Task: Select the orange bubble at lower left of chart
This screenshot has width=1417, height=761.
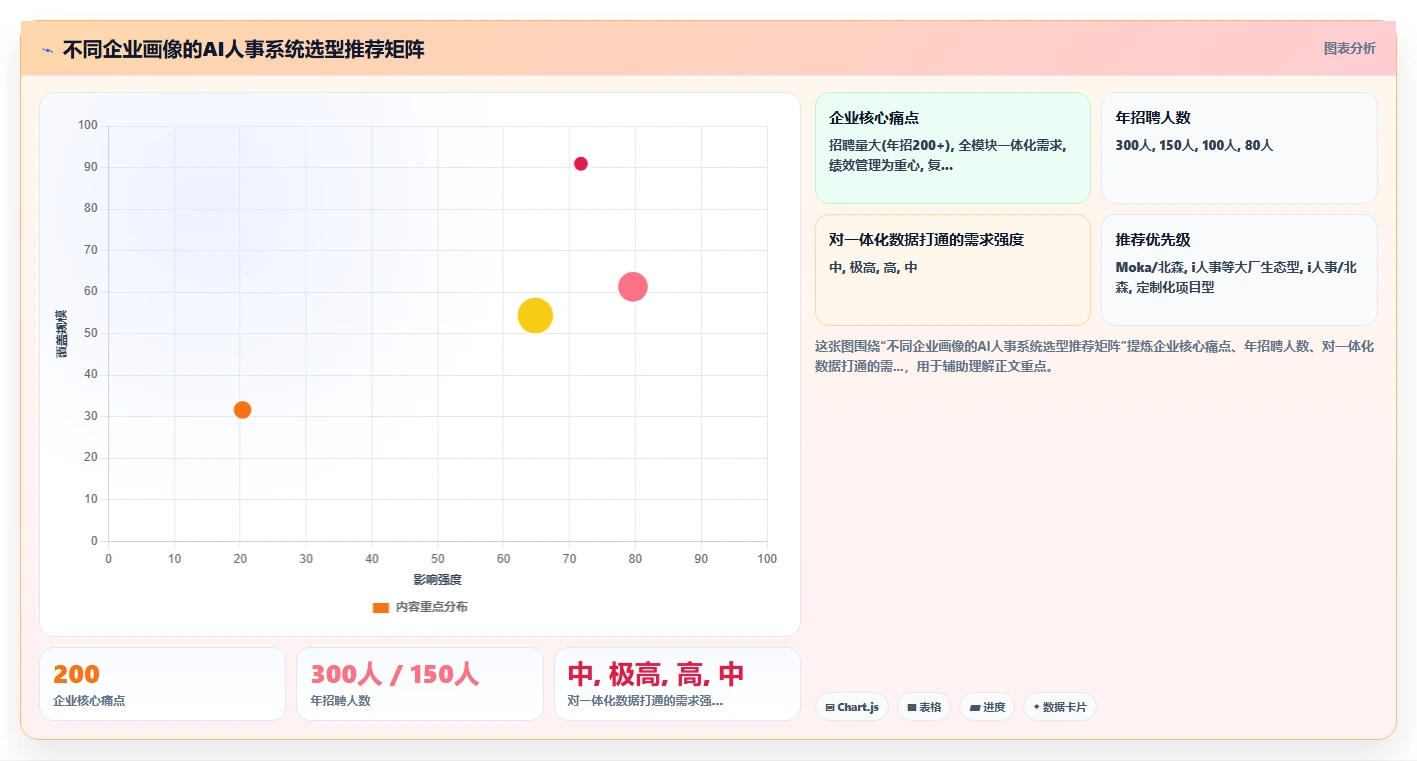Action: (x=242, y=410)
